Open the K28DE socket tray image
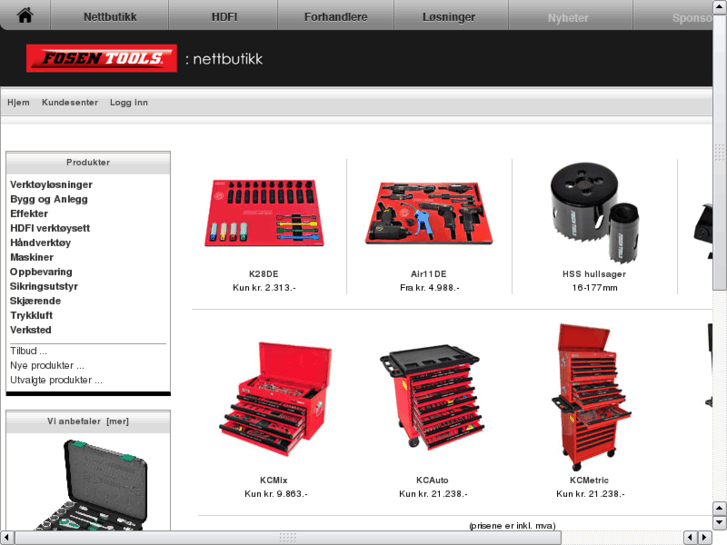The height and width of the screenshot is (545, 727). point(264,213)
